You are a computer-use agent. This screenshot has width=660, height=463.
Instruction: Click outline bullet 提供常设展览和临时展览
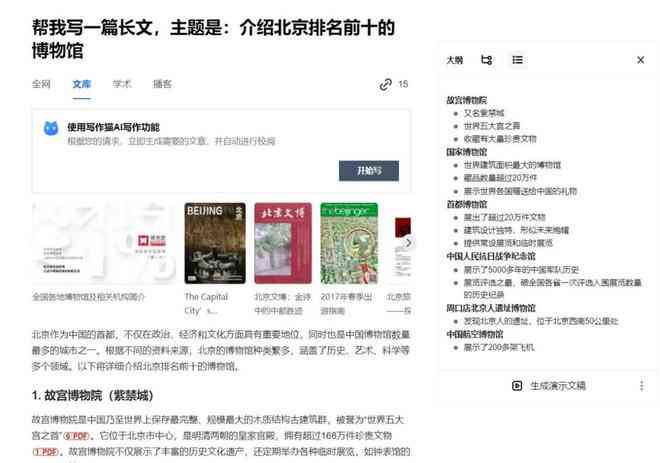click(508, 243)
